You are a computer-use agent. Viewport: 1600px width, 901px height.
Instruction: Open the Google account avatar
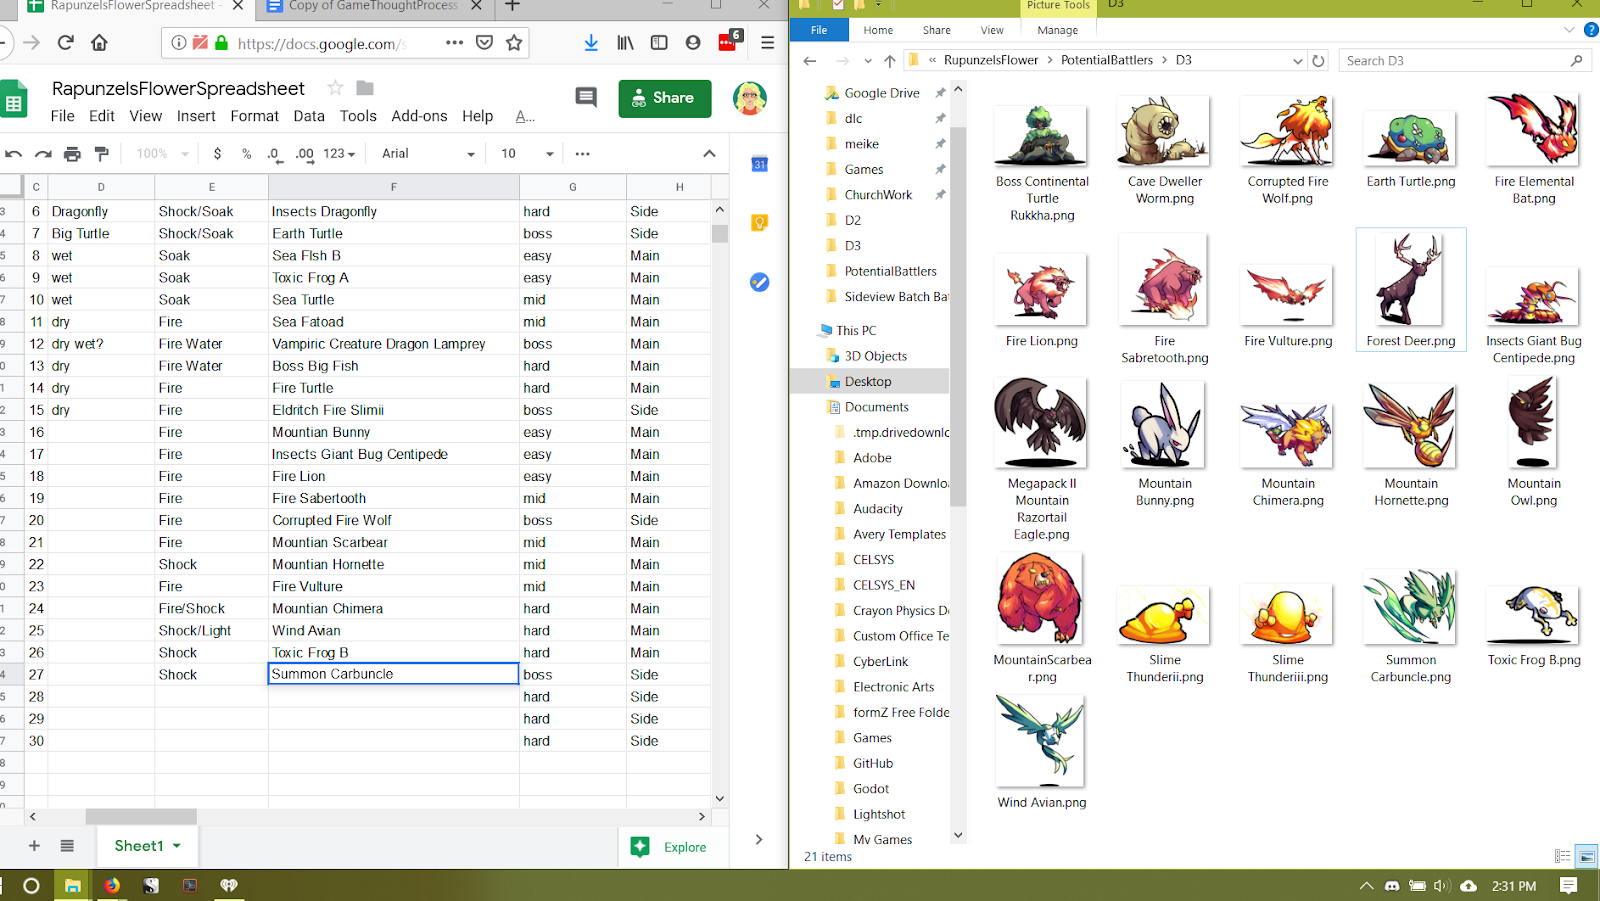pyautogui.click(x=749, y=98)
